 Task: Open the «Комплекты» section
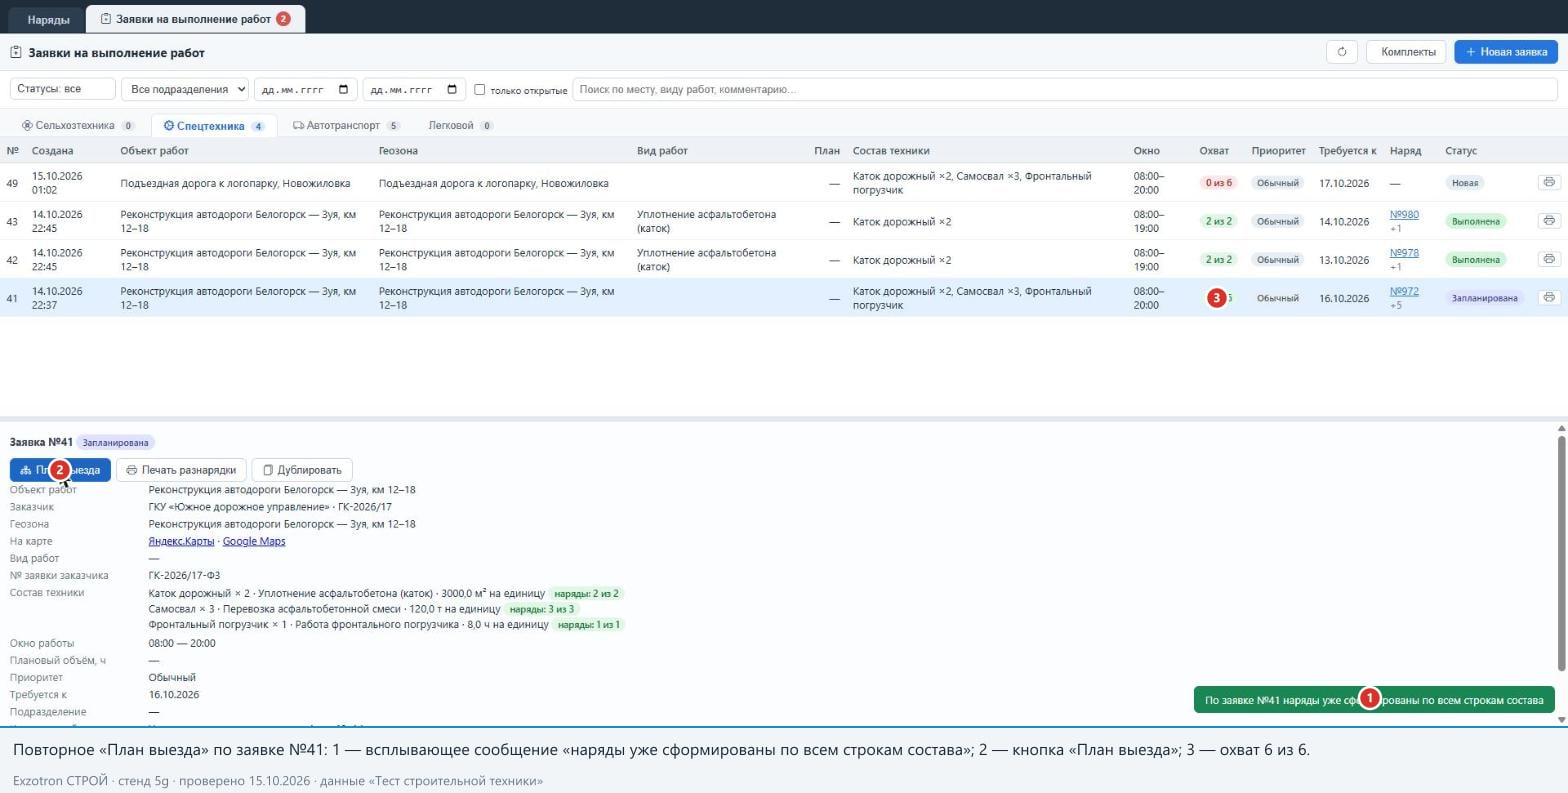(1408, 52)
